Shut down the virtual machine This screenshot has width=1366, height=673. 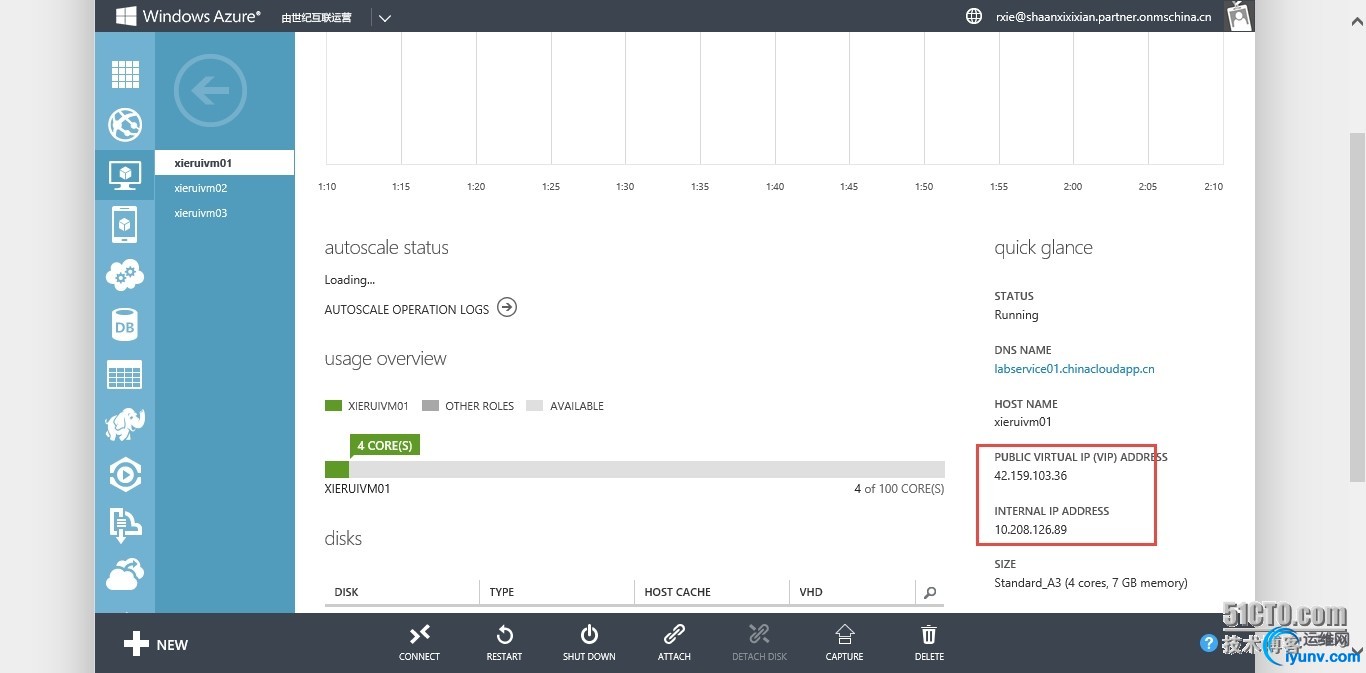[589, 641]
